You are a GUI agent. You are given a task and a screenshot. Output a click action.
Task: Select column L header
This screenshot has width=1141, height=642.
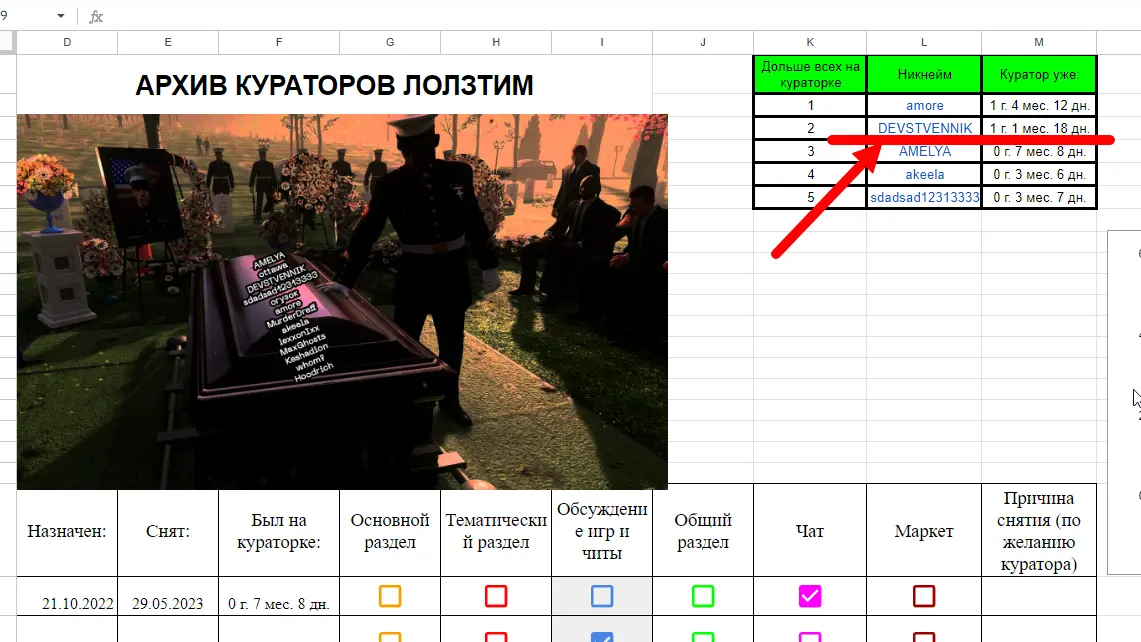924,42
